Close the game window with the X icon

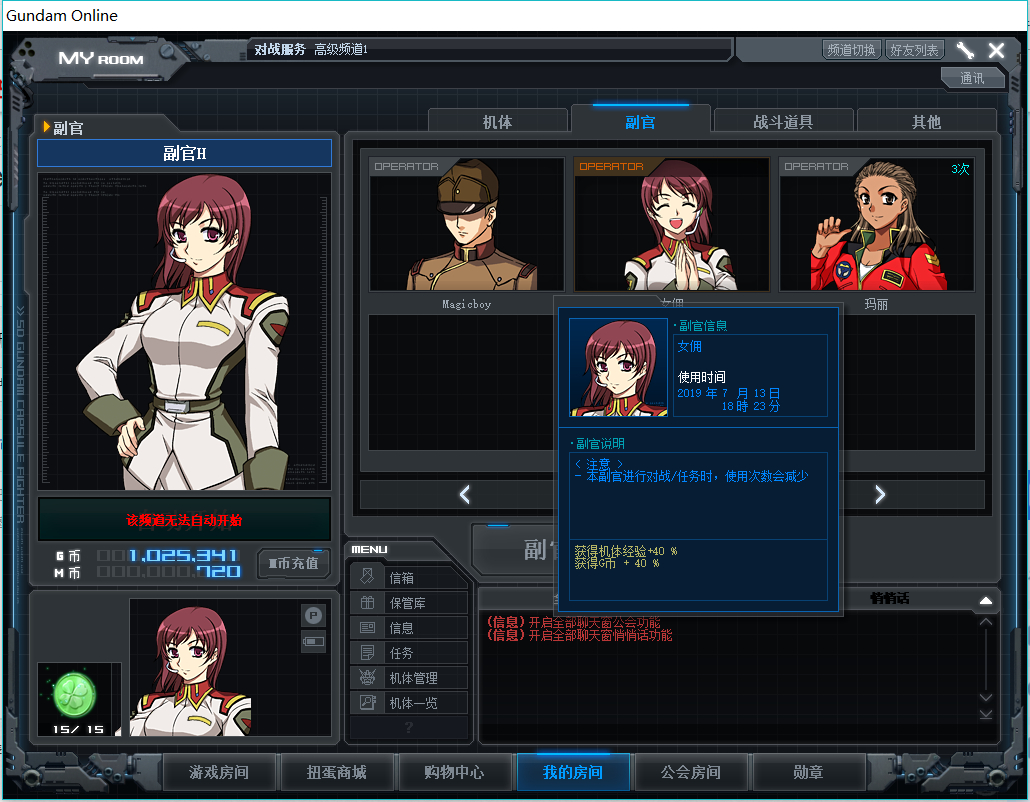coord(996,50)
